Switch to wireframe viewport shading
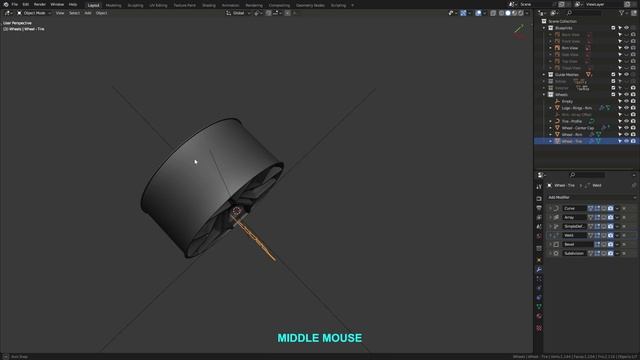This screenshot has width=640, height=360. (501, 13)
